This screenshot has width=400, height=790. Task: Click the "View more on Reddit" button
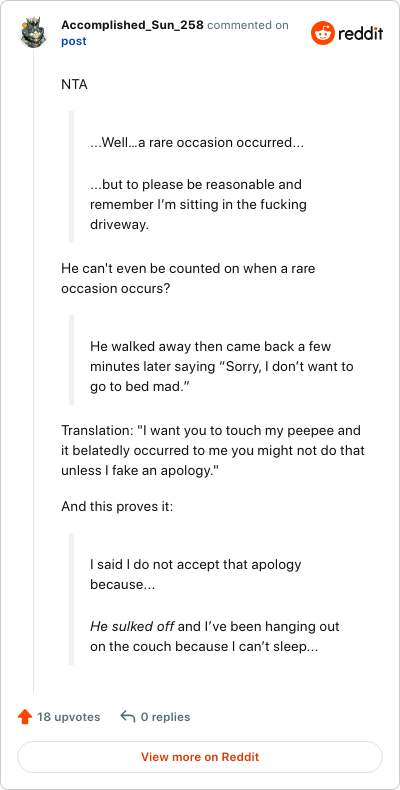click(200, 757)
